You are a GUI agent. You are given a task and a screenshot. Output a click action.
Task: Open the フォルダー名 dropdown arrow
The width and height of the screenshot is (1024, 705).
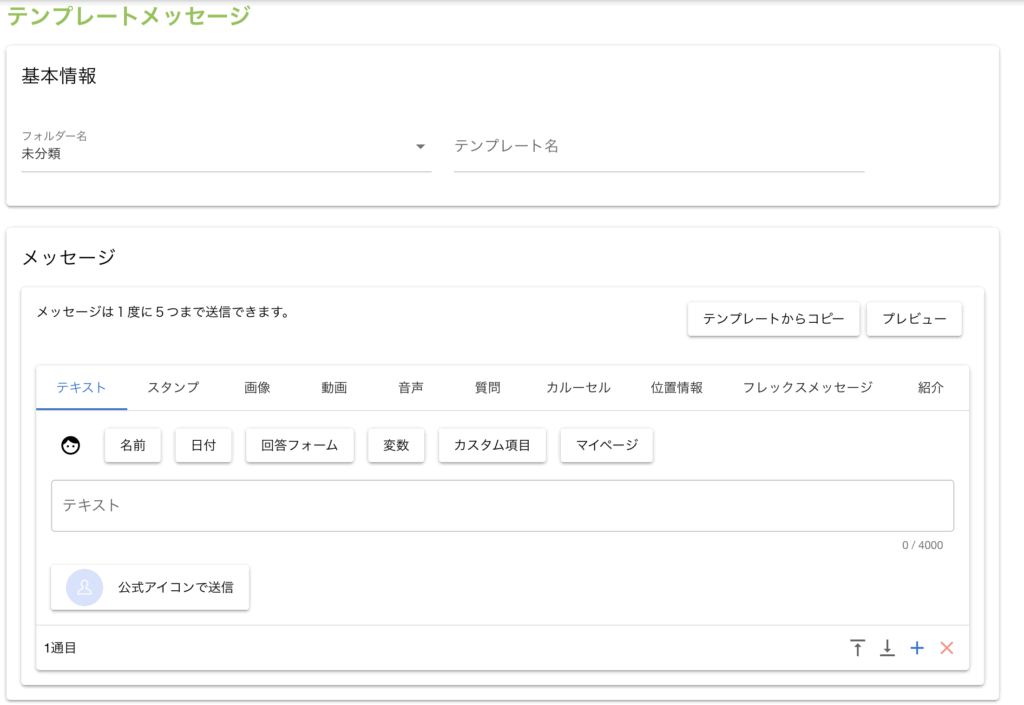(420, 147)
